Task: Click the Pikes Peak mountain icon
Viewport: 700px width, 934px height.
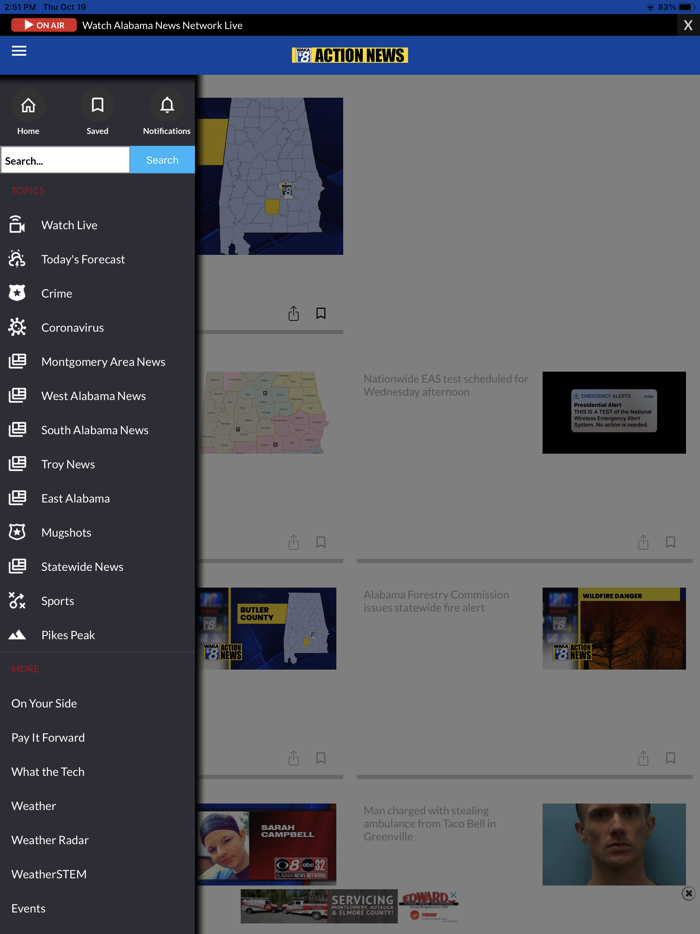Action: click(17, 634)
